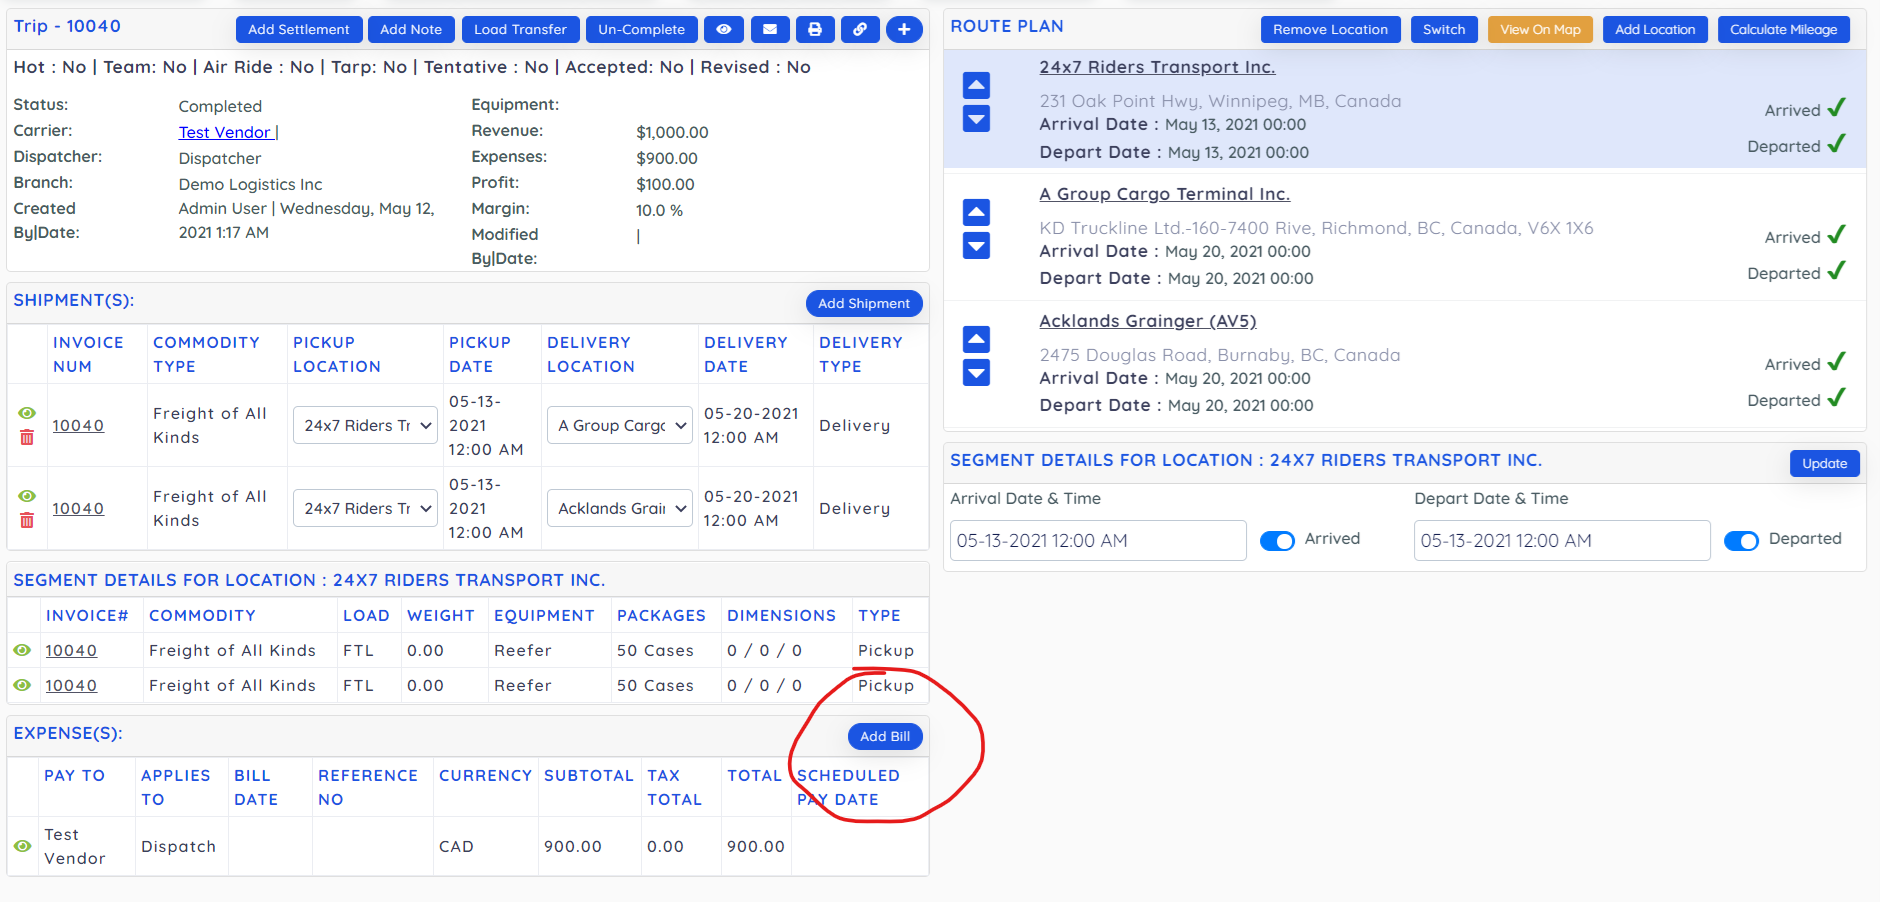The image size is (1880, 903).
Task: Move Acklands Grainger location up
Action: pos(976,339)
